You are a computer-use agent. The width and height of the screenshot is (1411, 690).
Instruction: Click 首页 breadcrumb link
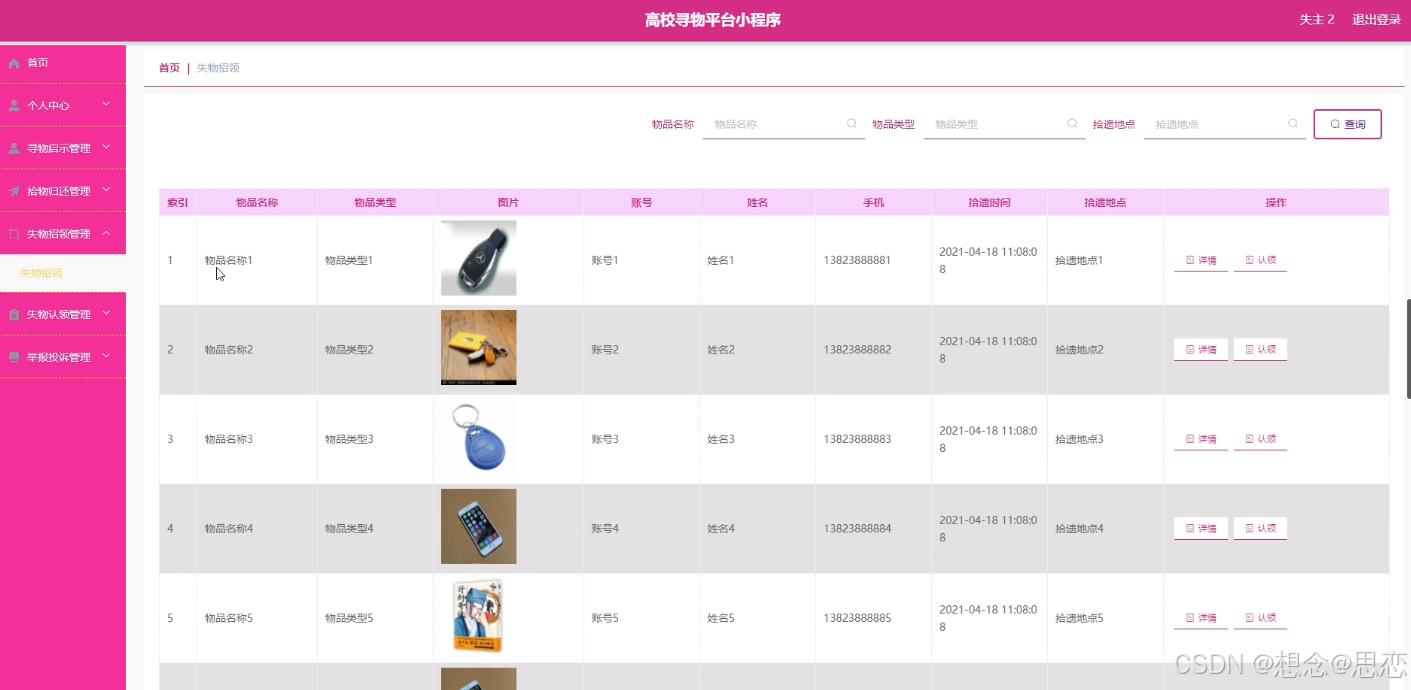point(169,68)
